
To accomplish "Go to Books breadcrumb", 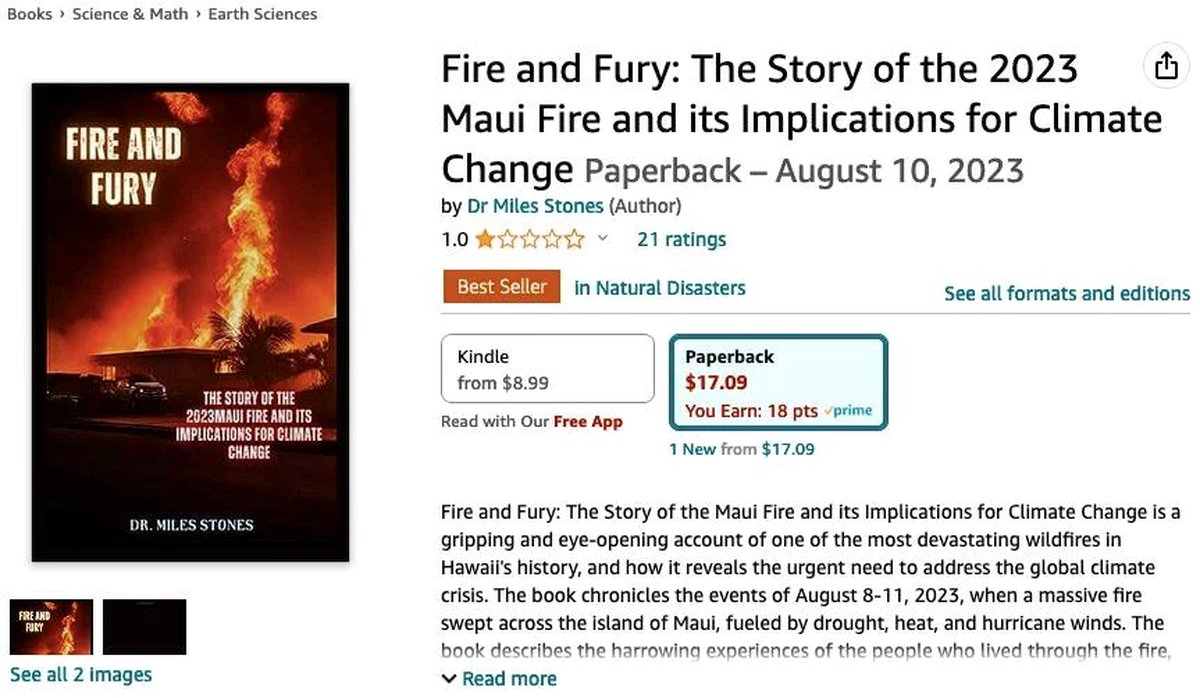I will (29, 14).
